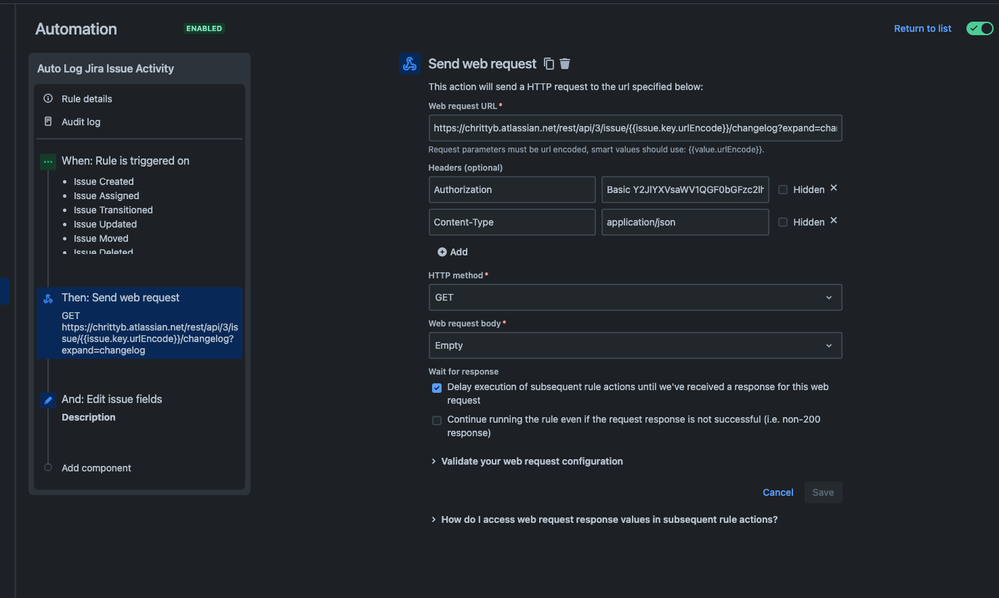999x598 pixels.
Task: Click Issue Moved trigger item
Action: click(101, 238)
